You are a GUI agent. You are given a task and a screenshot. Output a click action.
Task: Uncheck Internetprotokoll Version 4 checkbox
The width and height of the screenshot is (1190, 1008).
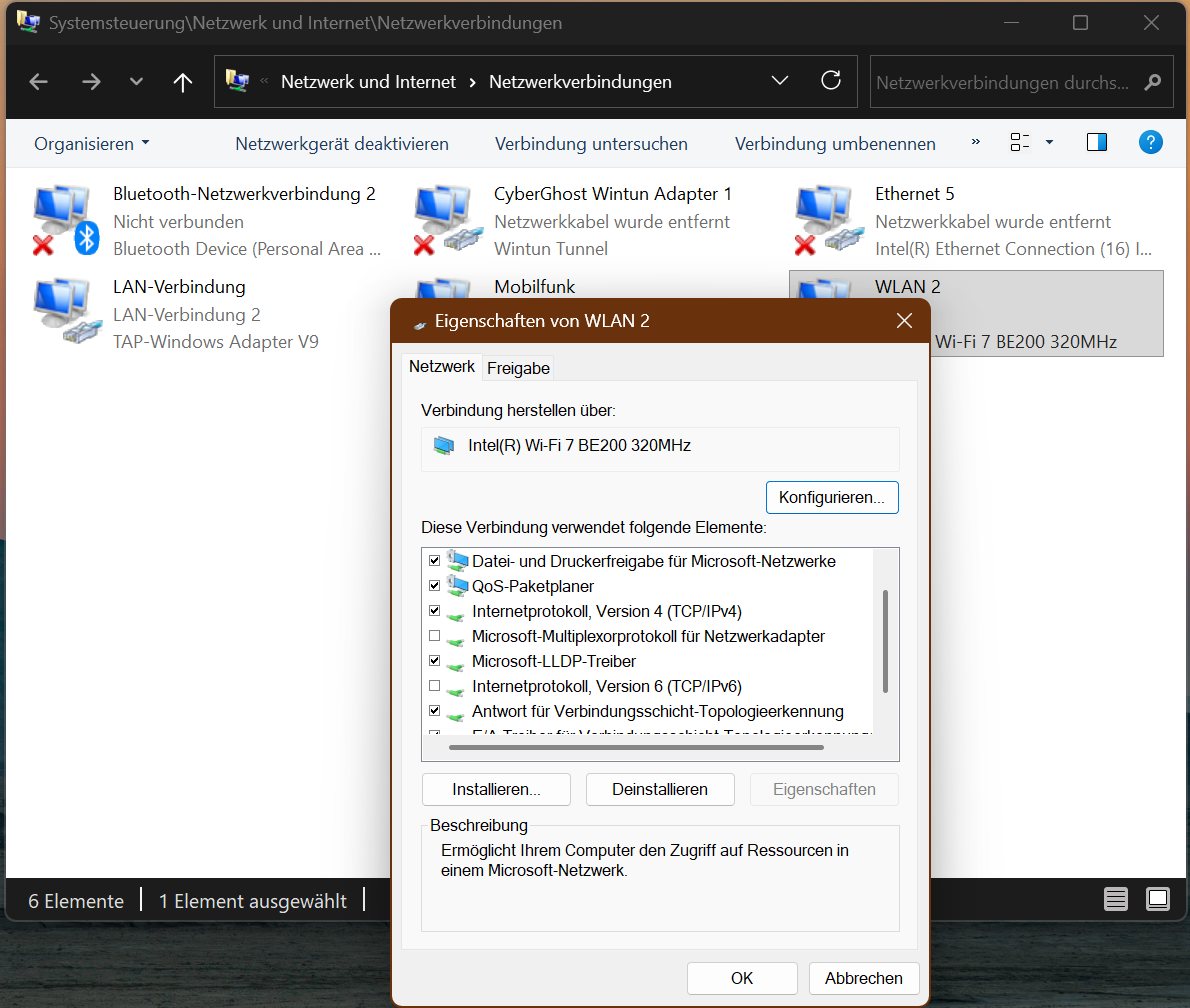click(x=434, y=611)
